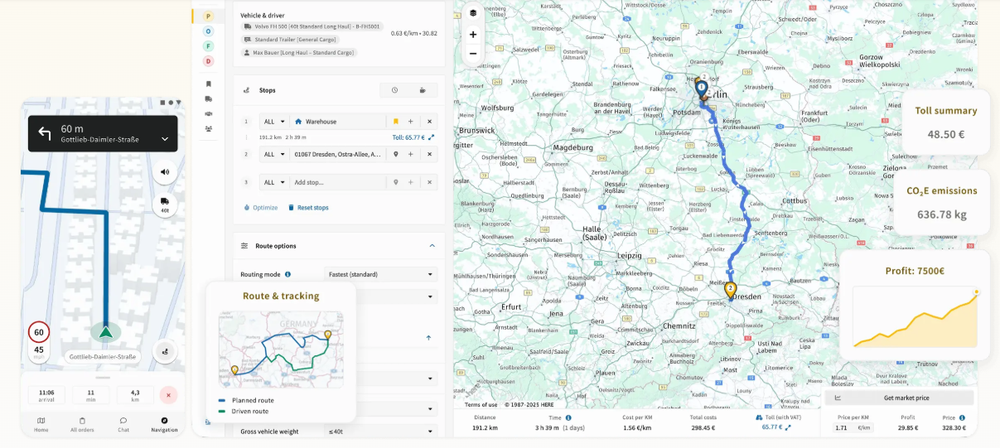Open the P profile in the sidebar
The width and height of the screenshot is (1000, 448).
click(208, 16)
